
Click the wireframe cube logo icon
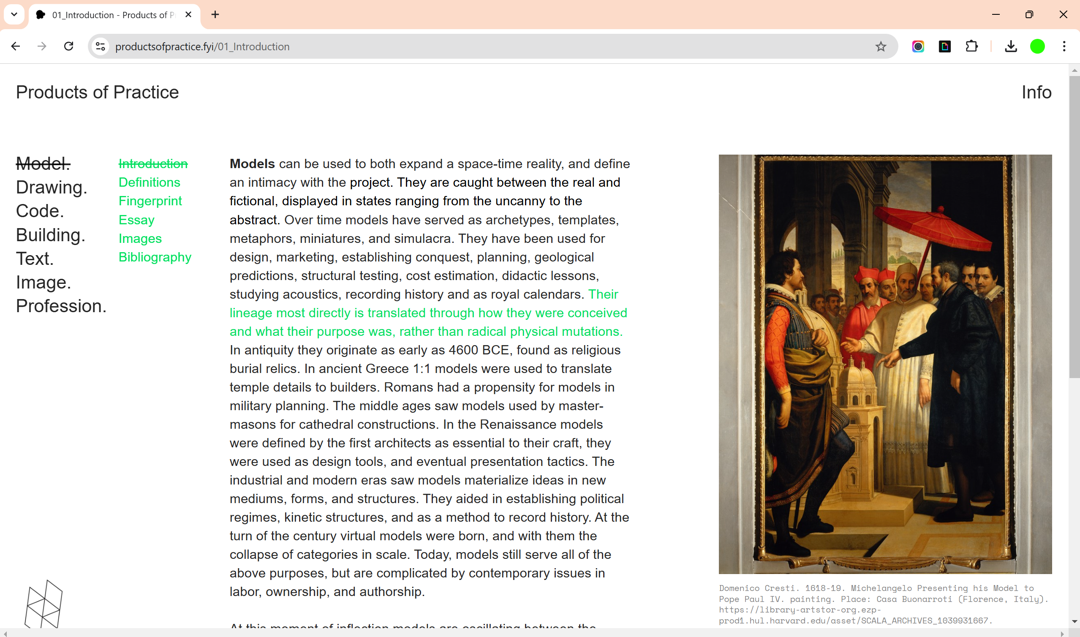[44, 604]
